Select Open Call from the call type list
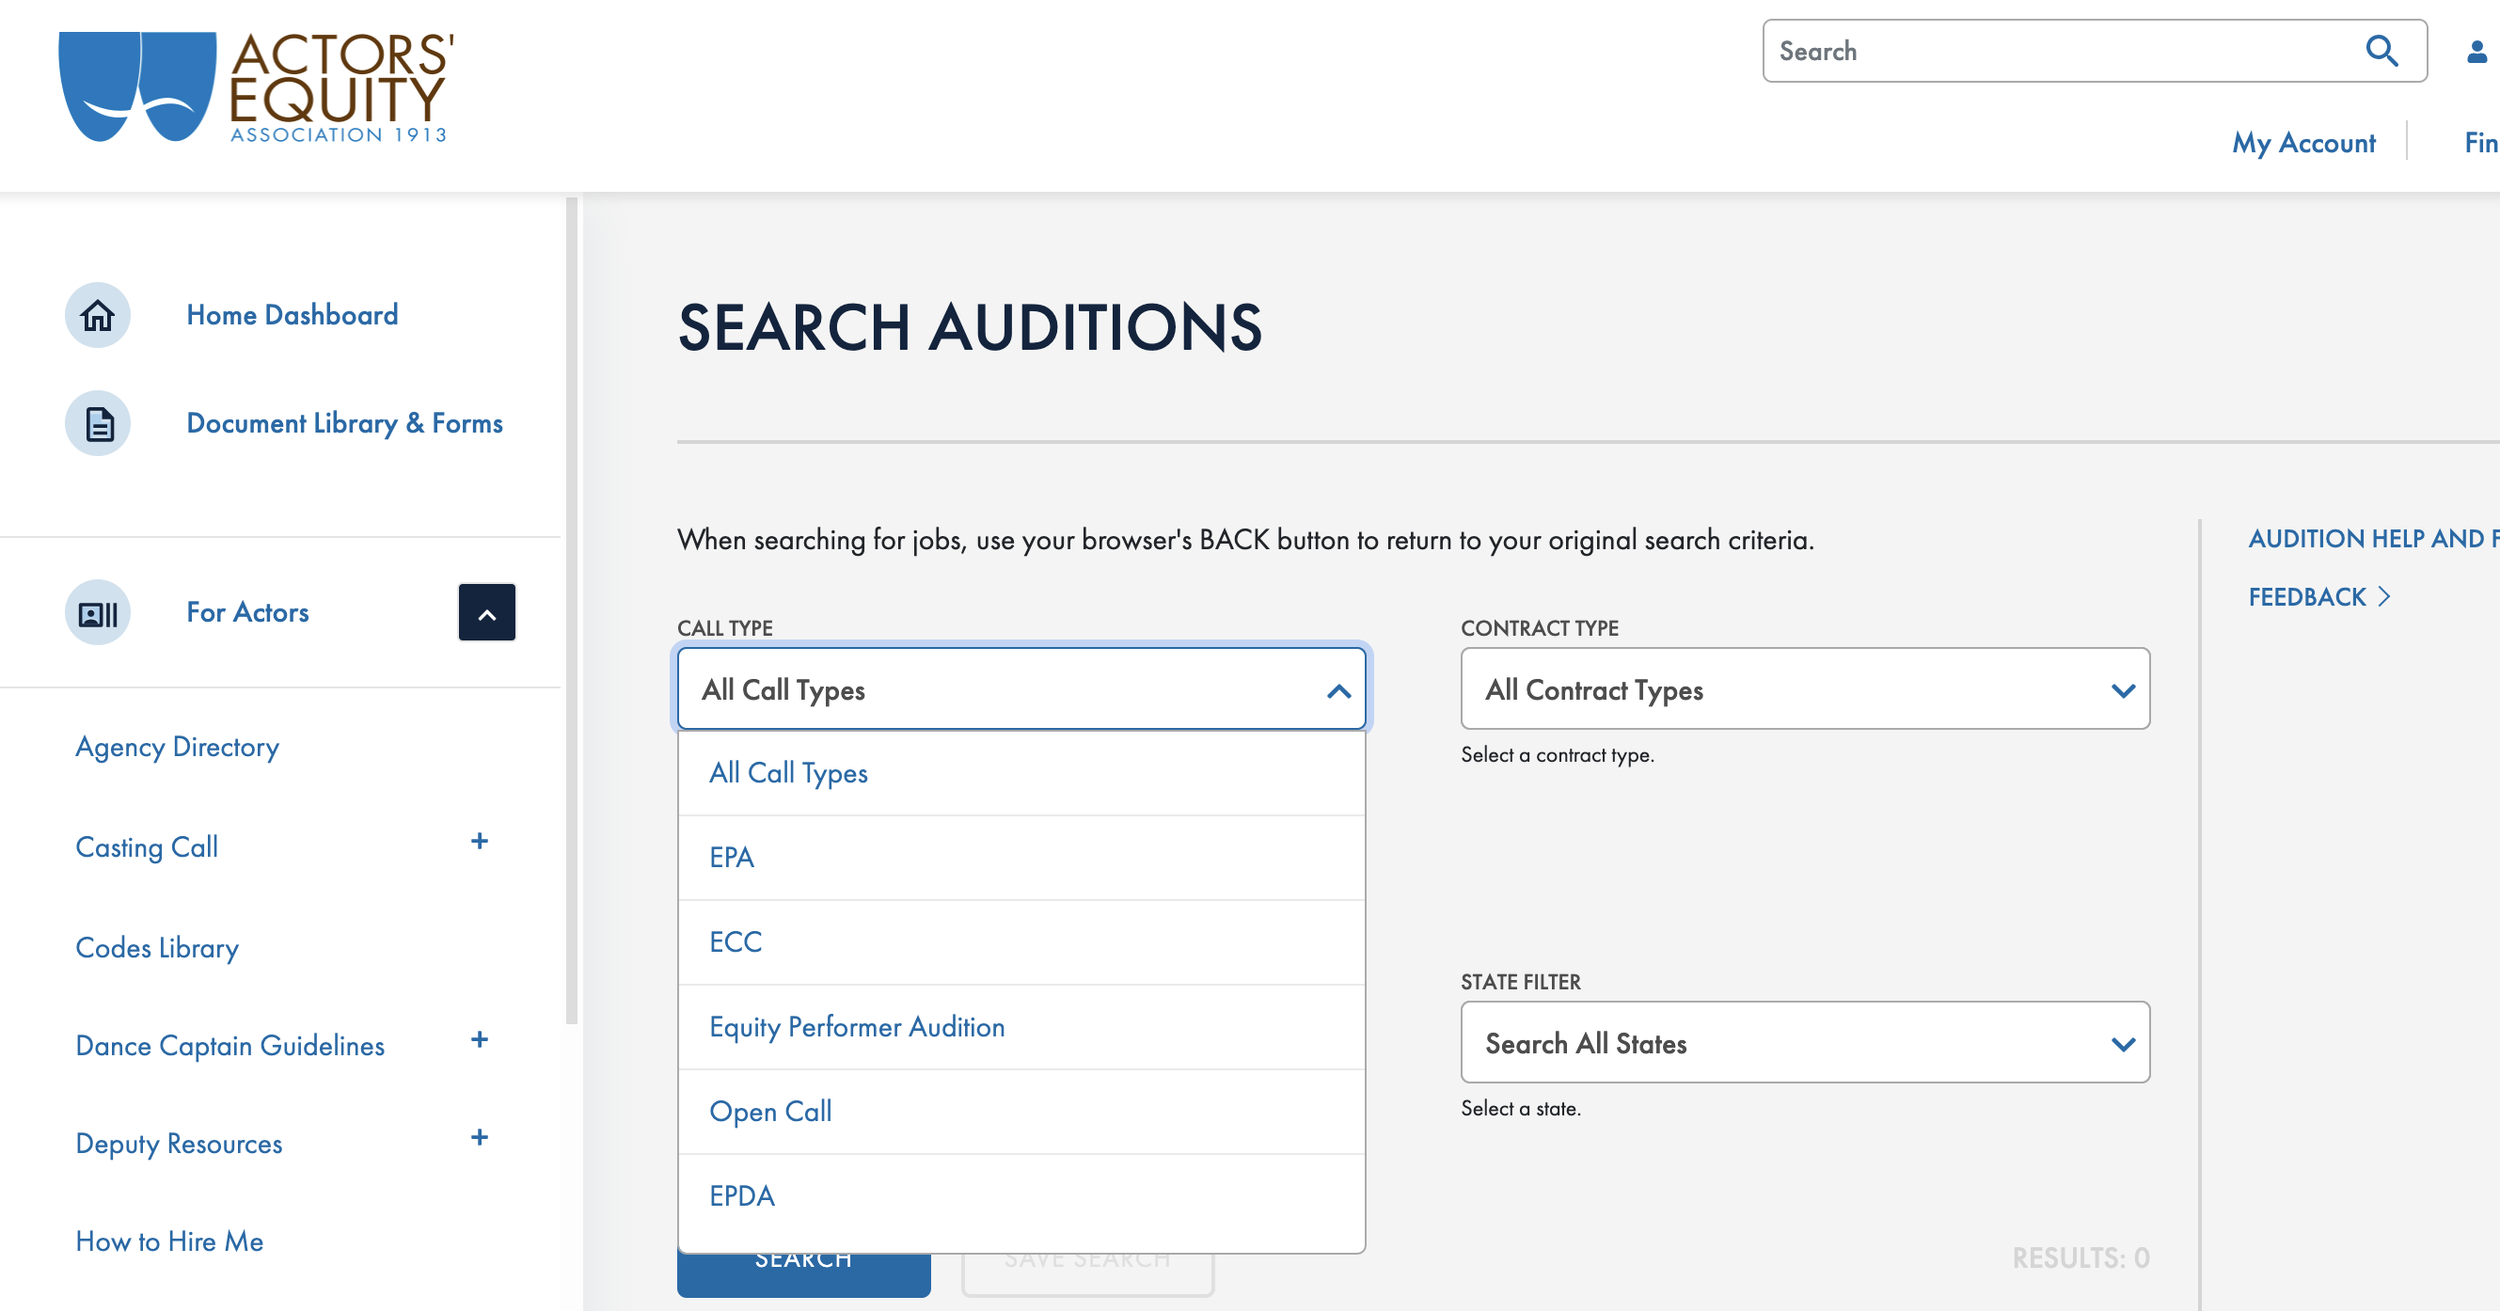This screenshot has width=2500, height=1311. 770,1111
